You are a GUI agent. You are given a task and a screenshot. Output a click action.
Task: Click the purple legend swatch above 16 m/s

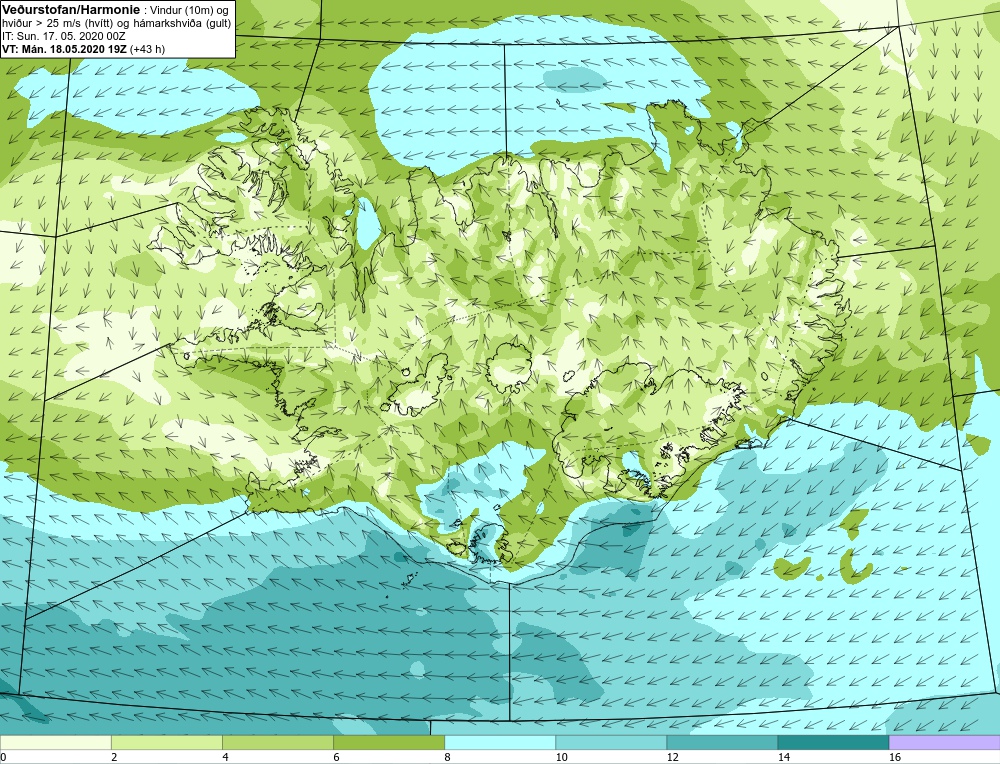(944, 742)
